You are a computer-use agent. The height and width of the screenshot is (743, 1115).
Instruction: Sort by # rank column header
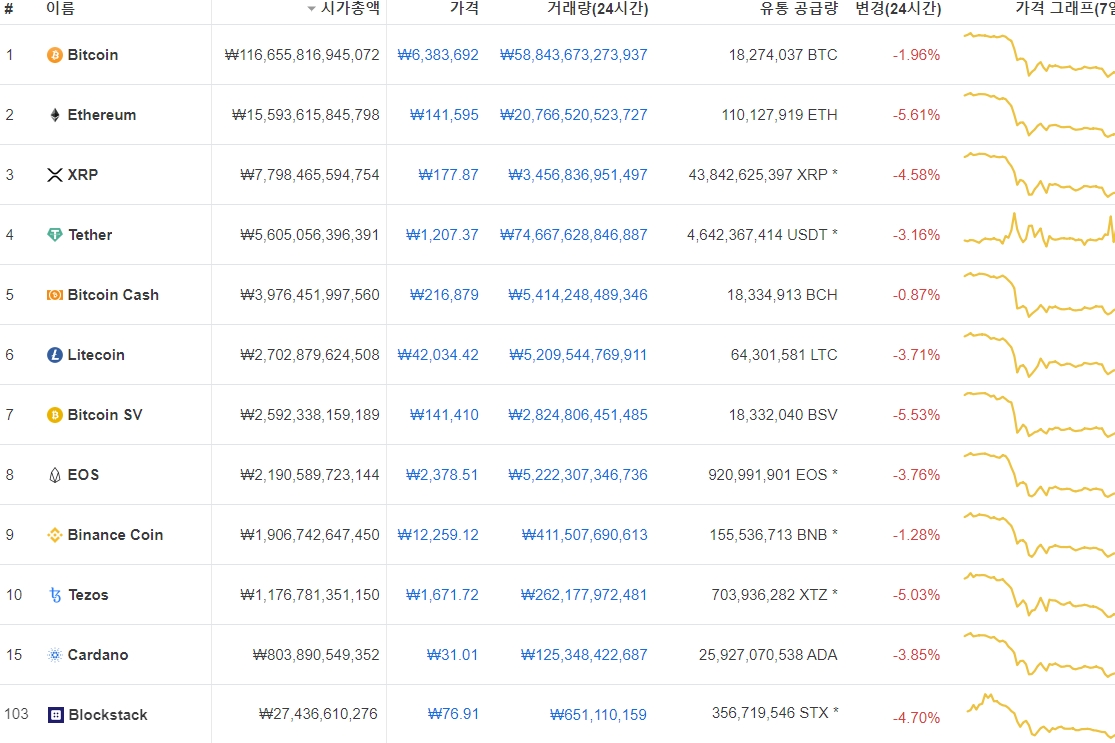tap(9, 8)
